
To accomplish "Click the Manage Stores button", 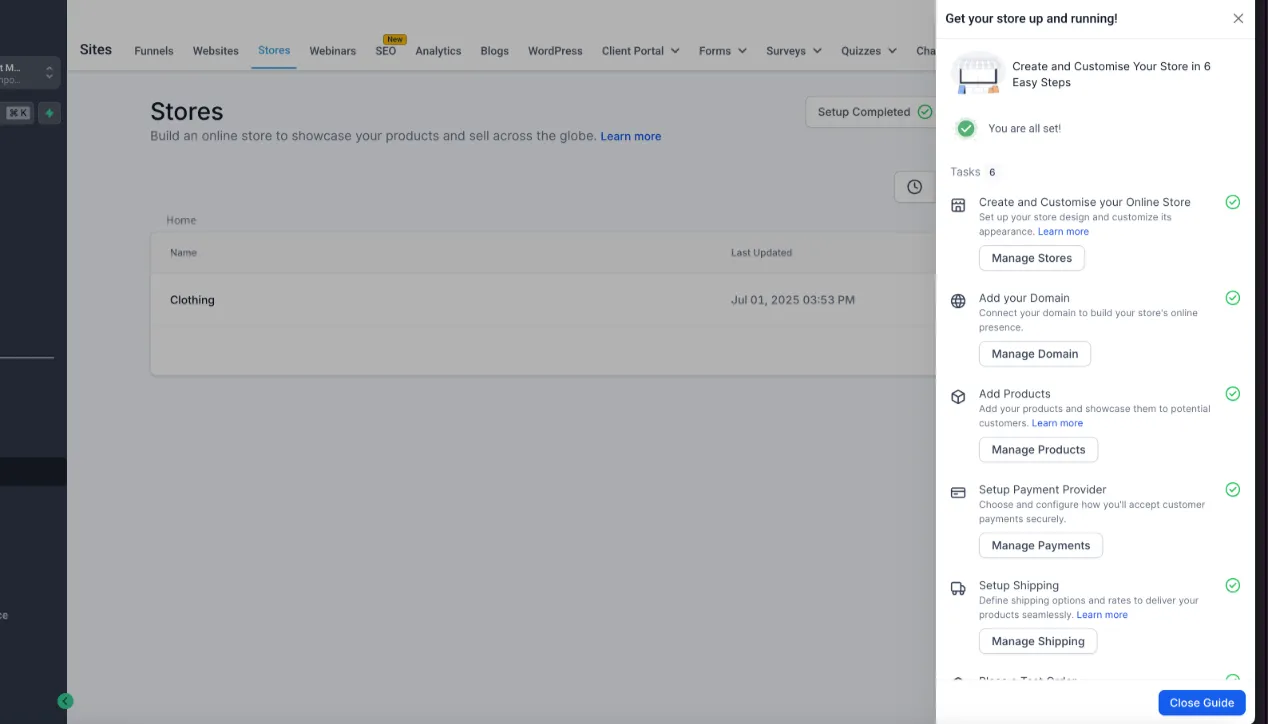I will pos(1031,258).
